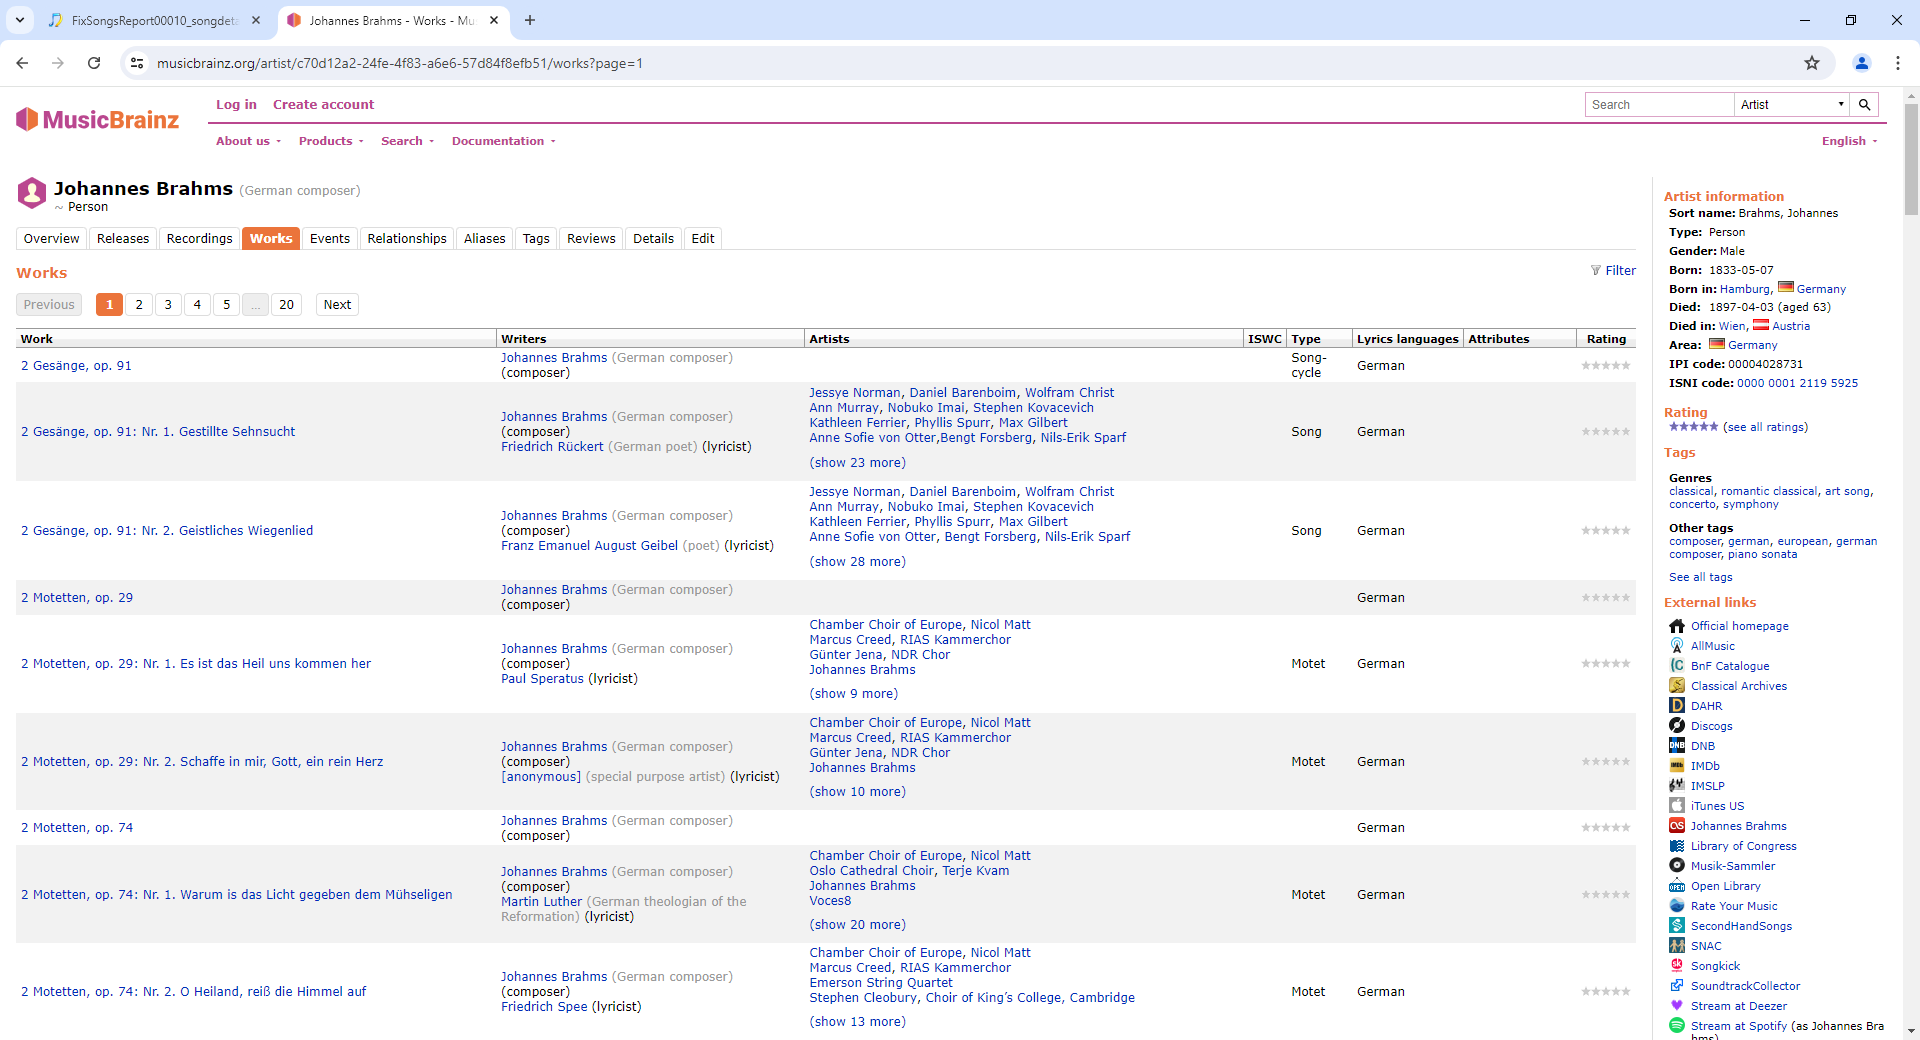Rate 2 Motetten, op. 29 with stars
The width and height of the screenshot is (1920, 1040).
coord(1606,598)
